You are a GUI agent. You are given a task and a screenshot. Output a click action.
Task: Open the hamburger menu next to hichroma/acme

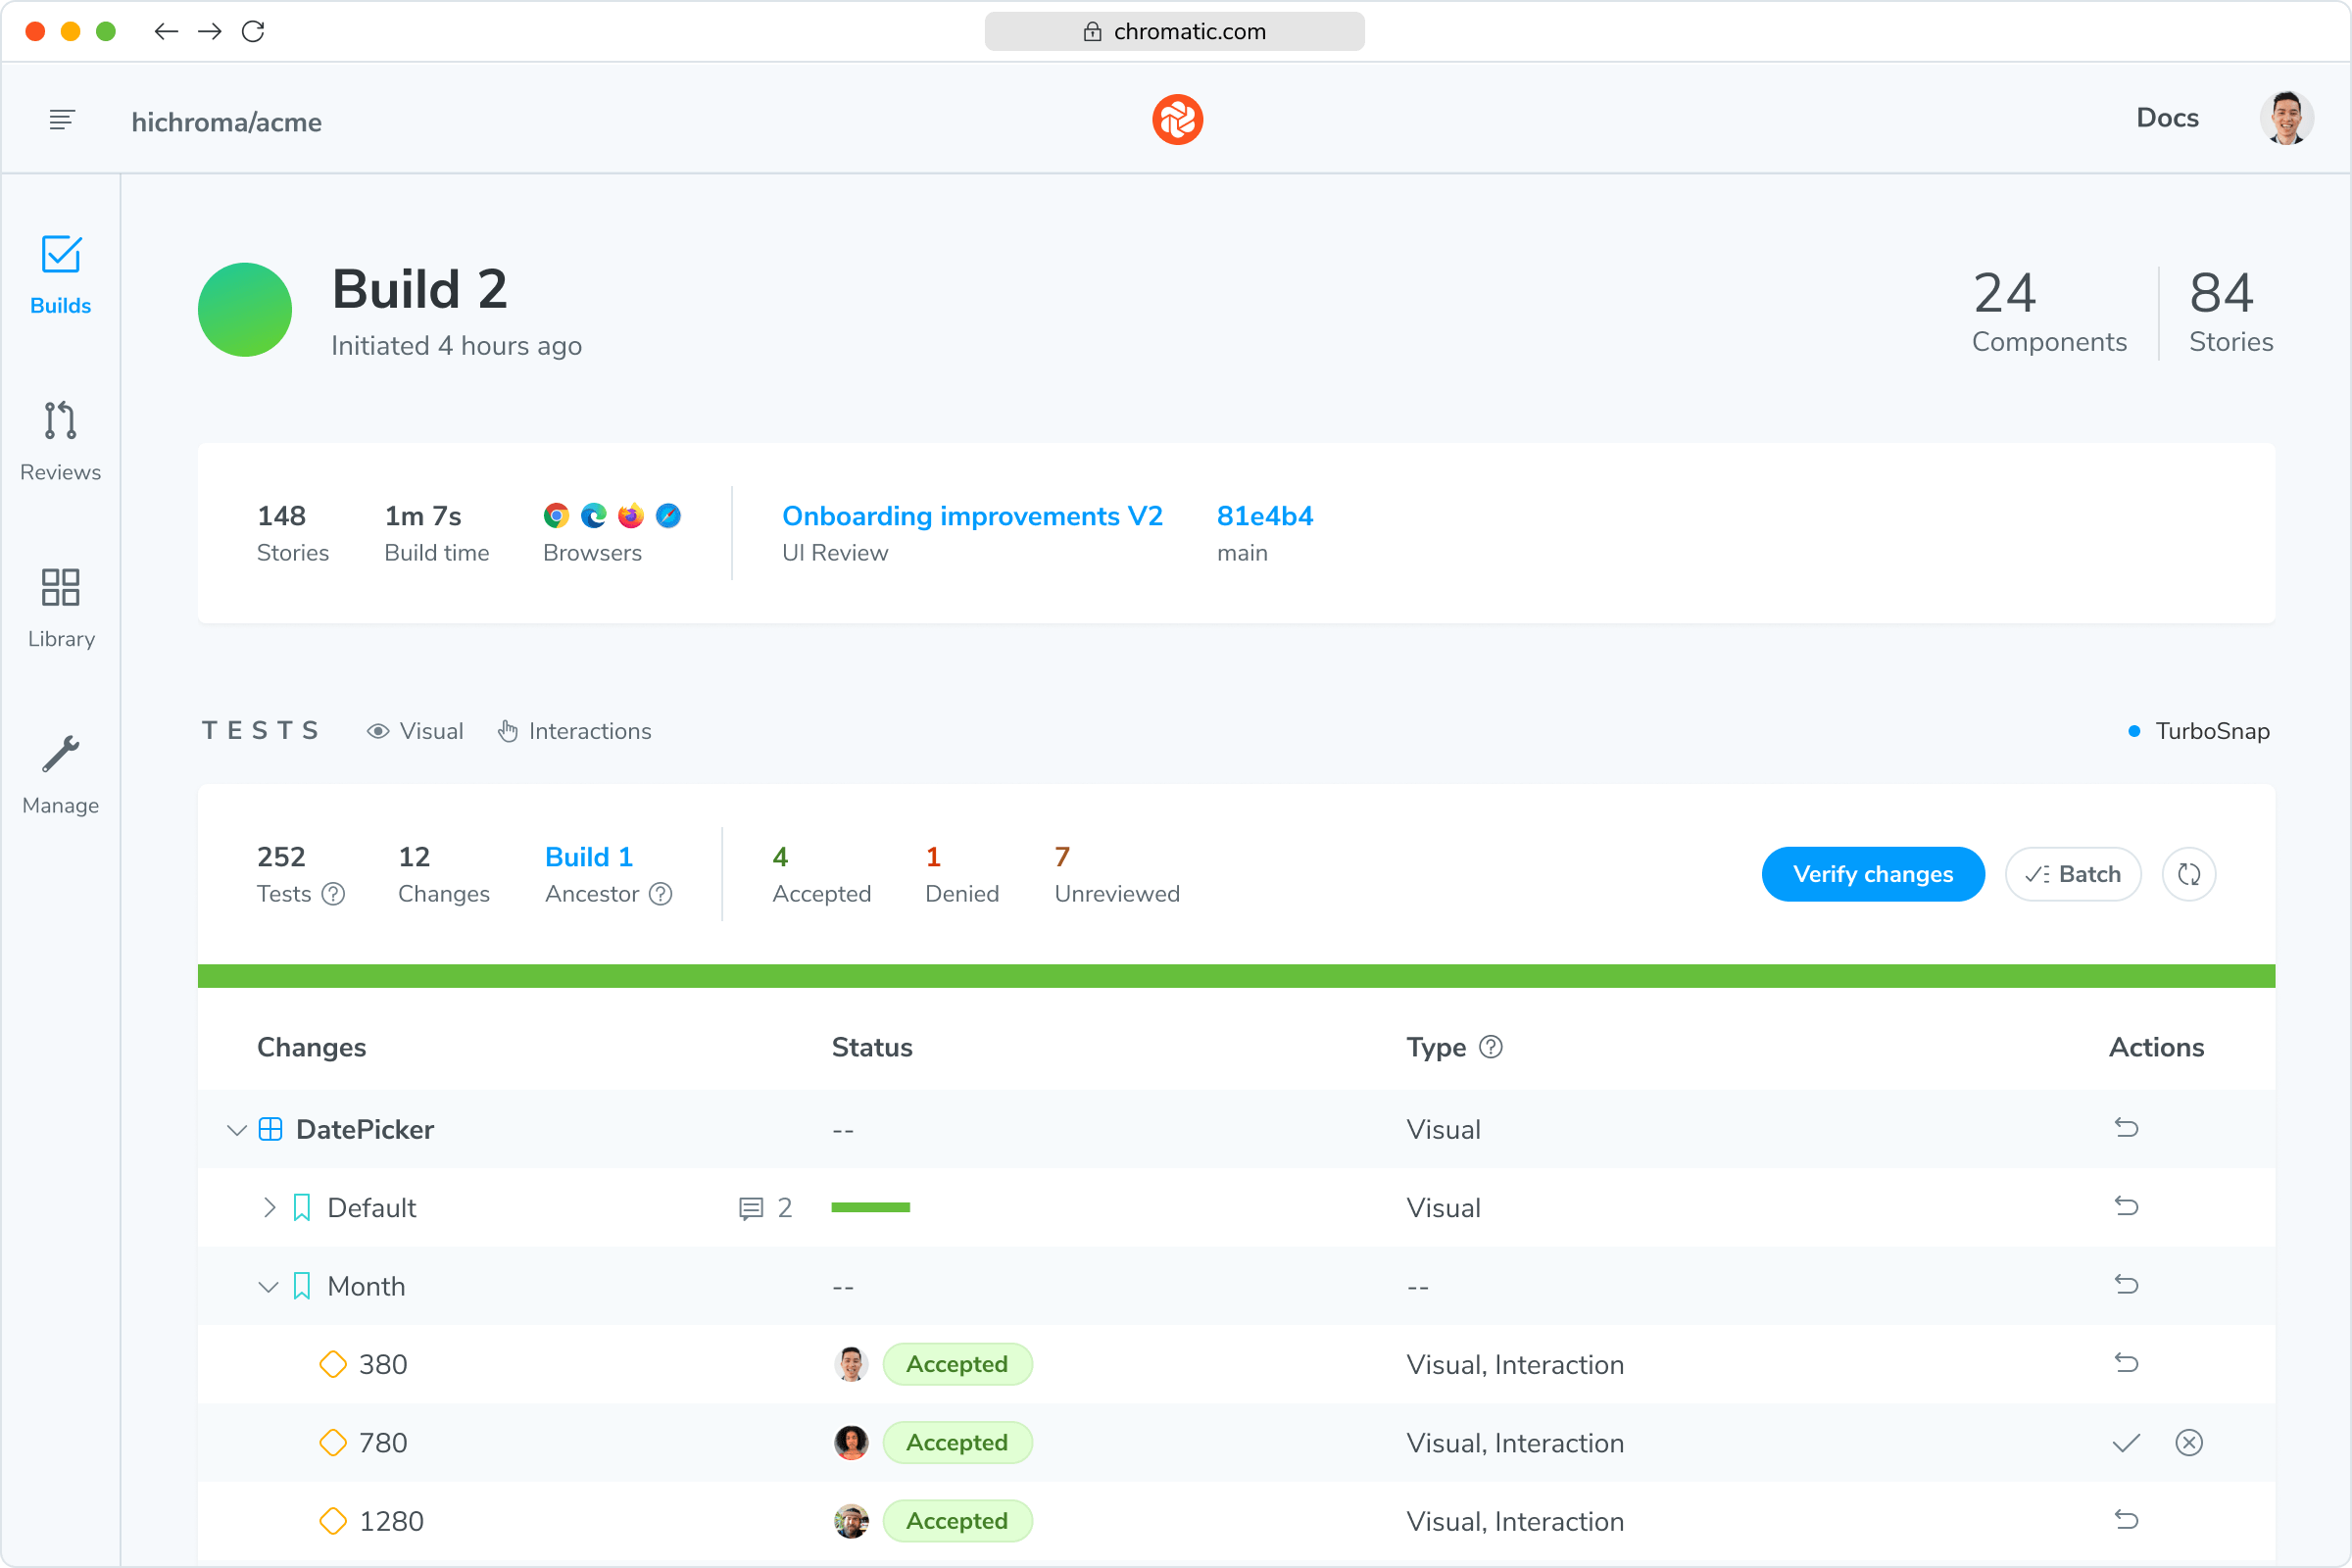click(x=61, y=119)
